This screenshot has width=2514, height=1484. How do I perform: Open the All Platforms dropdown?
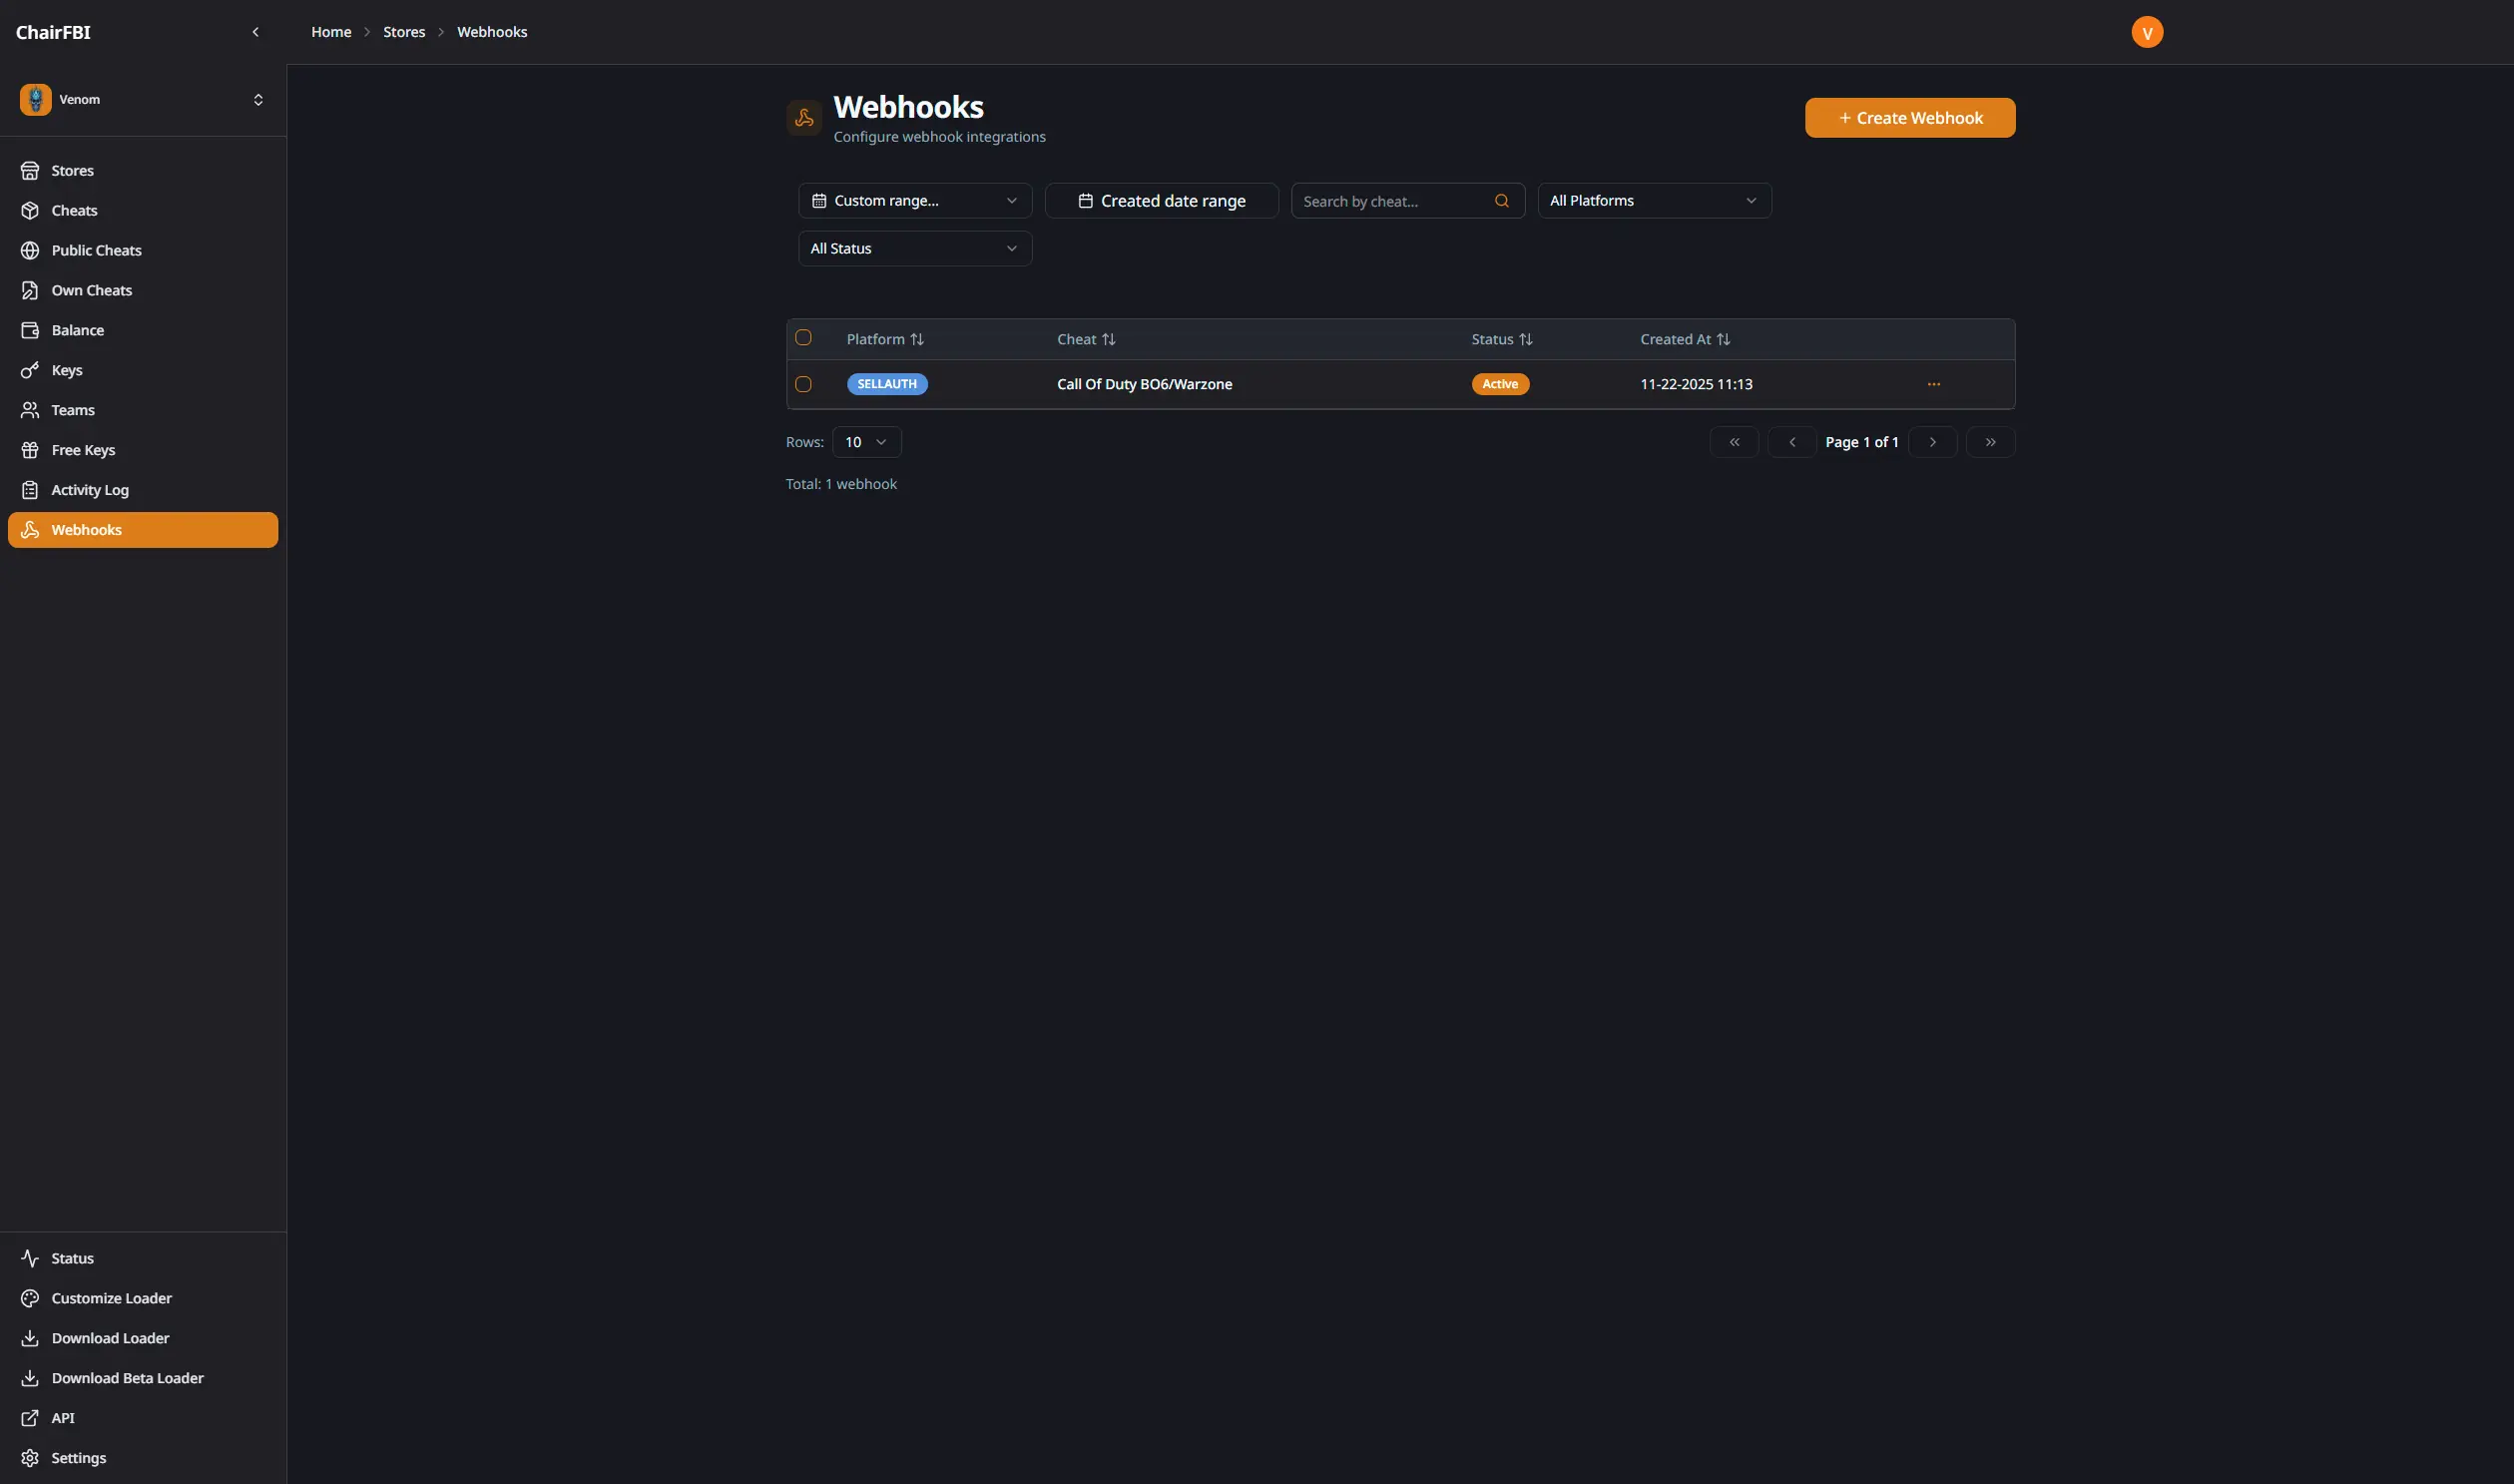[x=1654, y=200]
